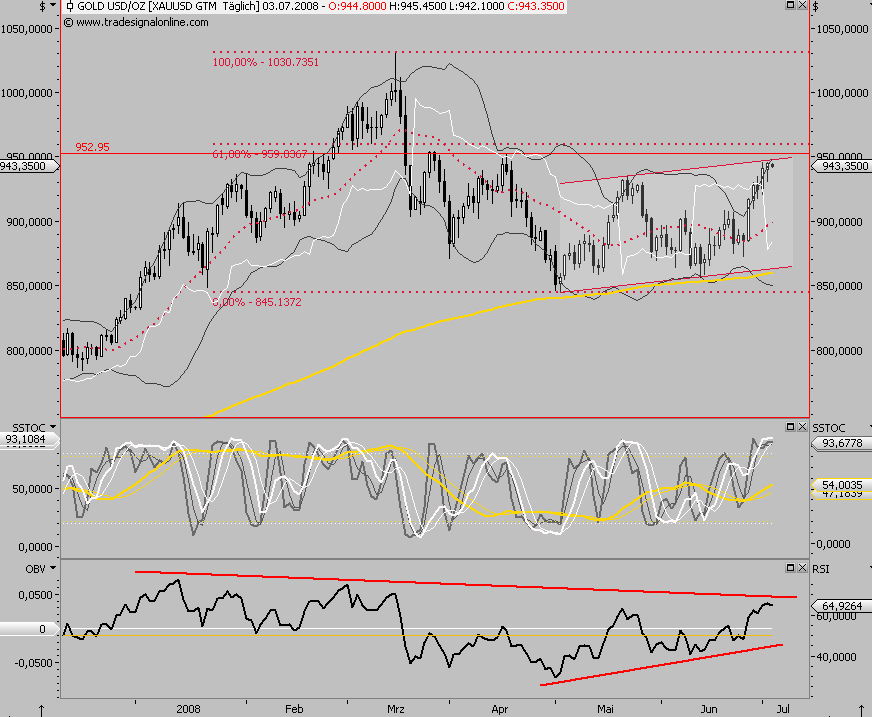The image size is (872, 717).
Task: Maximize the SSTOC indicator pane
Action: 790,427
